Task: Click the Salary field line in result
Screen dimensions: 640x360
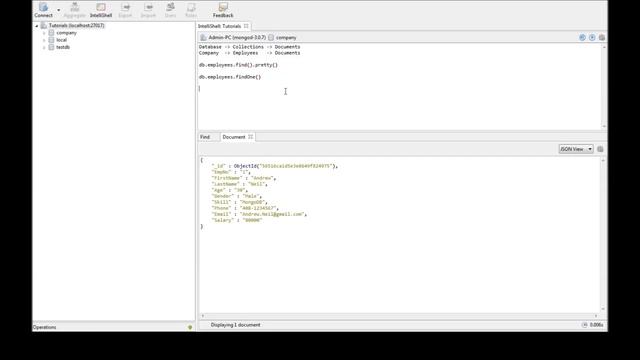Action: pos(237,220)
